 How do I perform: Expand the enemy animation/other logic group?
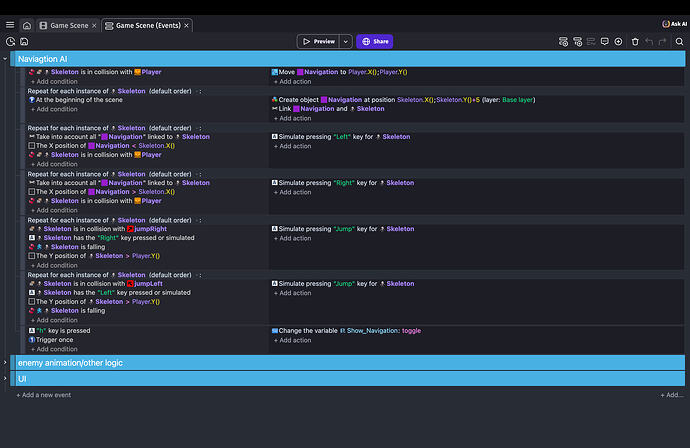click(5, 363)
